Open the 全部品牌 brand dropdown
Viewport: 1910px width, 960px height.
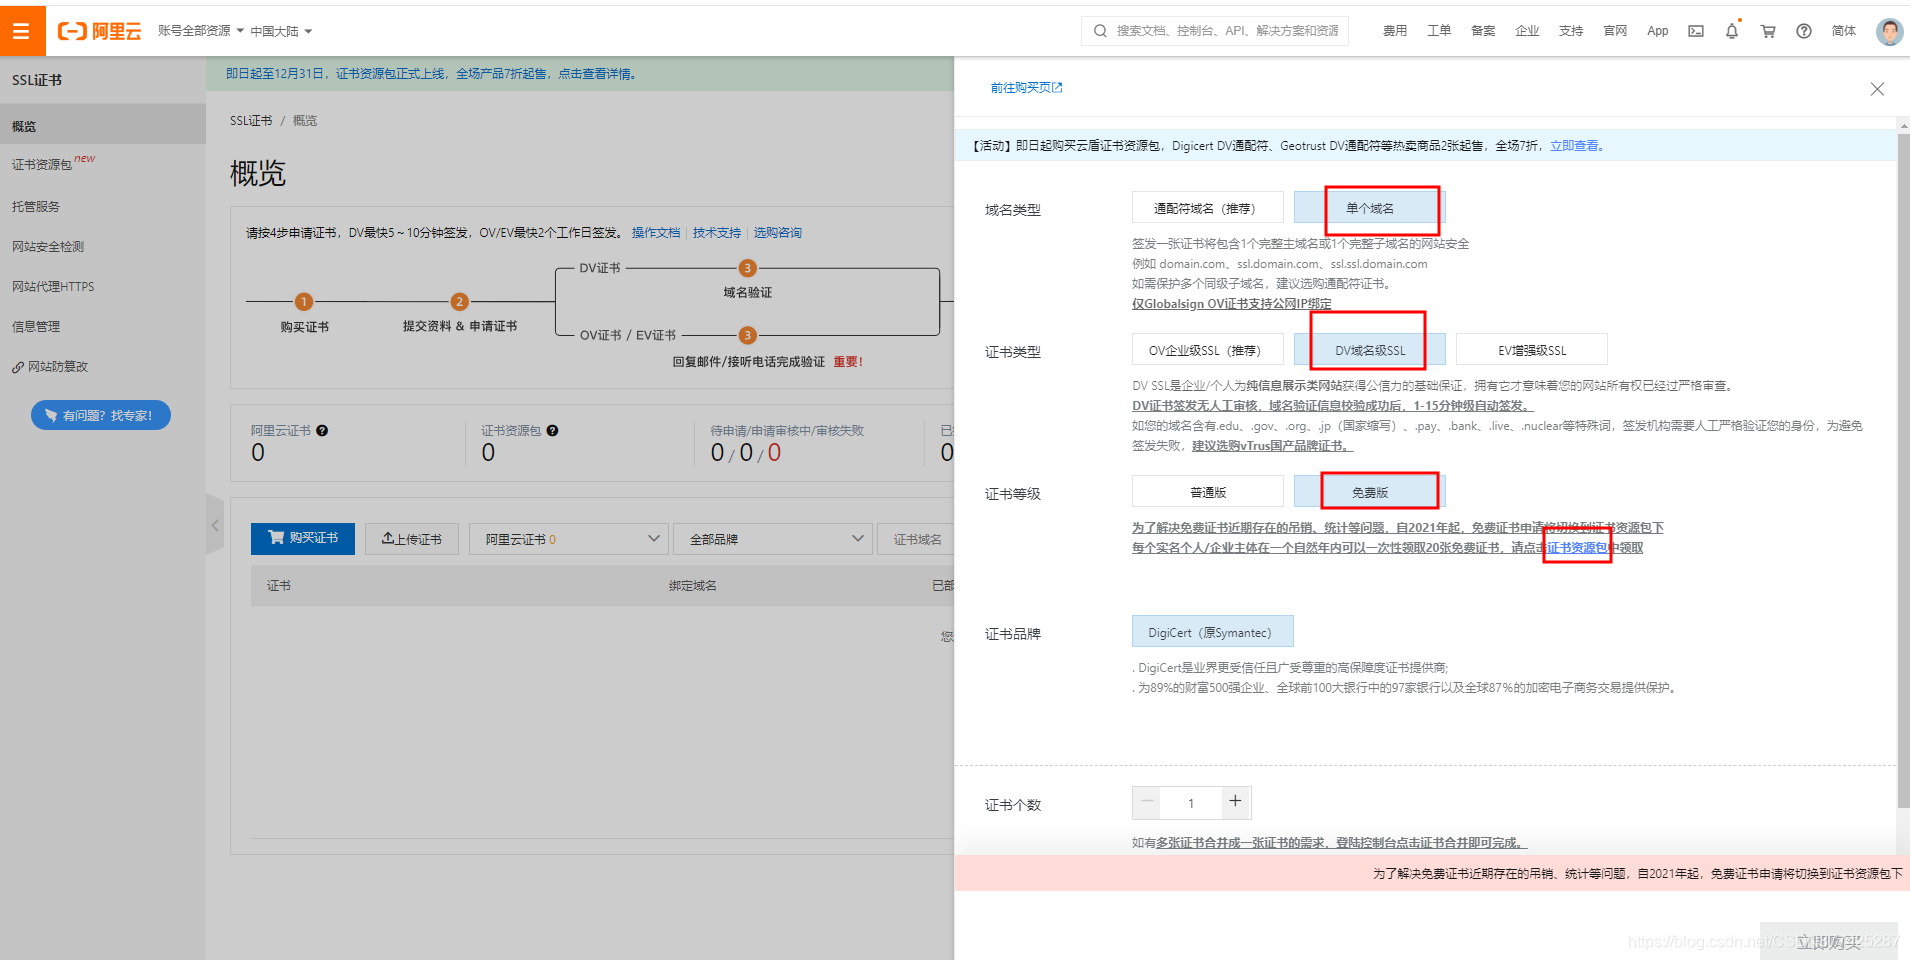772,539
